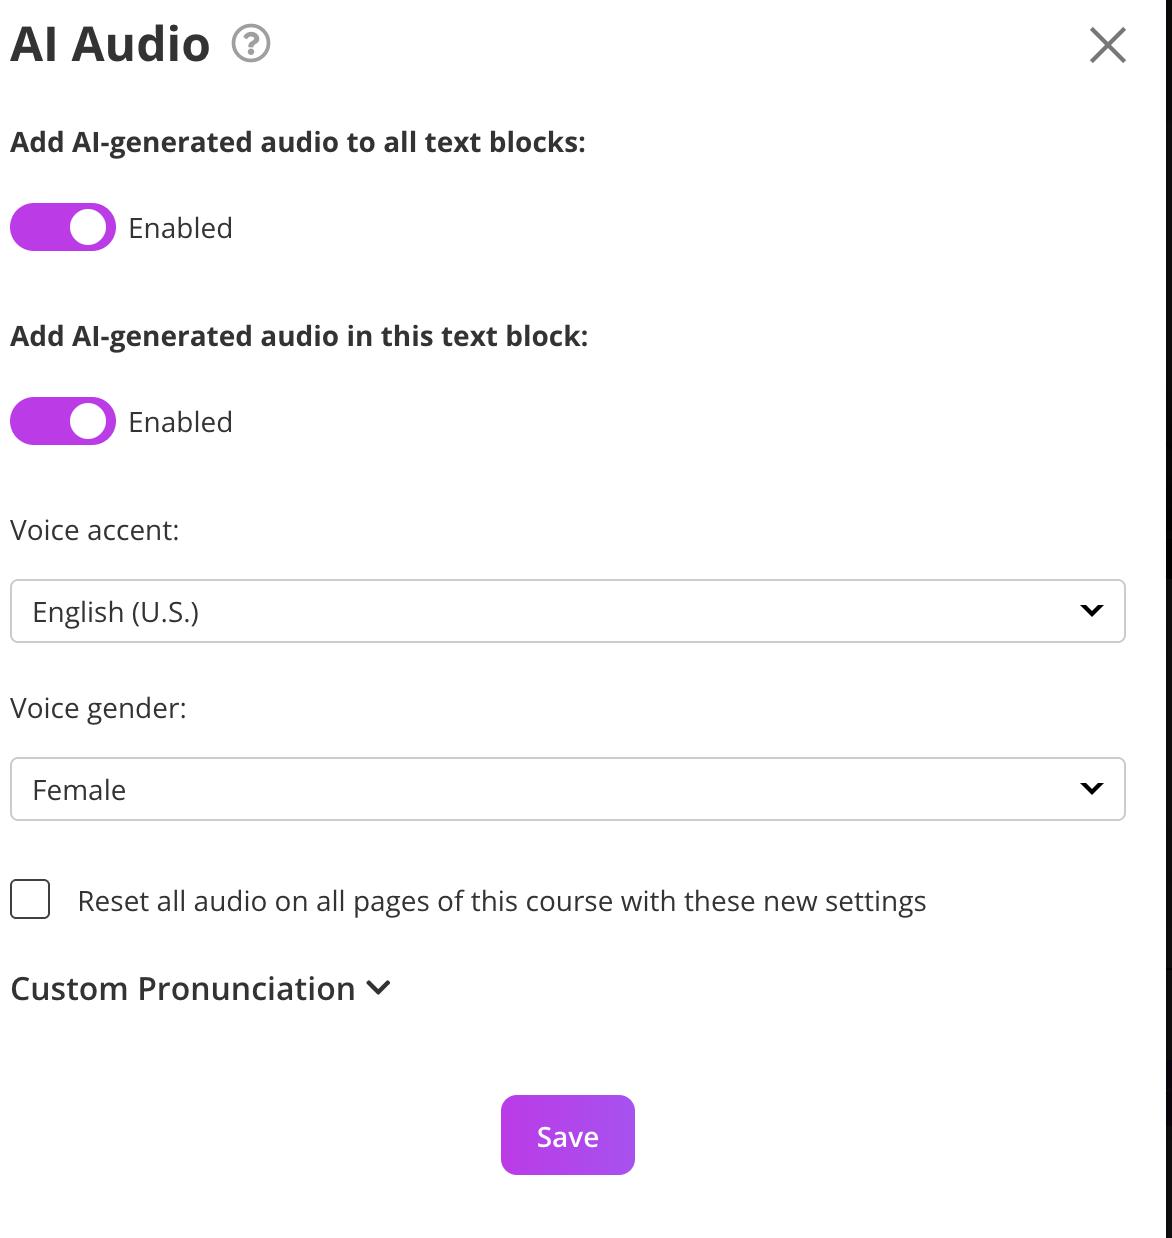Click the Enabled label for all text blocks
This screenshot has height=1238, width=1172.
coord(180,228)
